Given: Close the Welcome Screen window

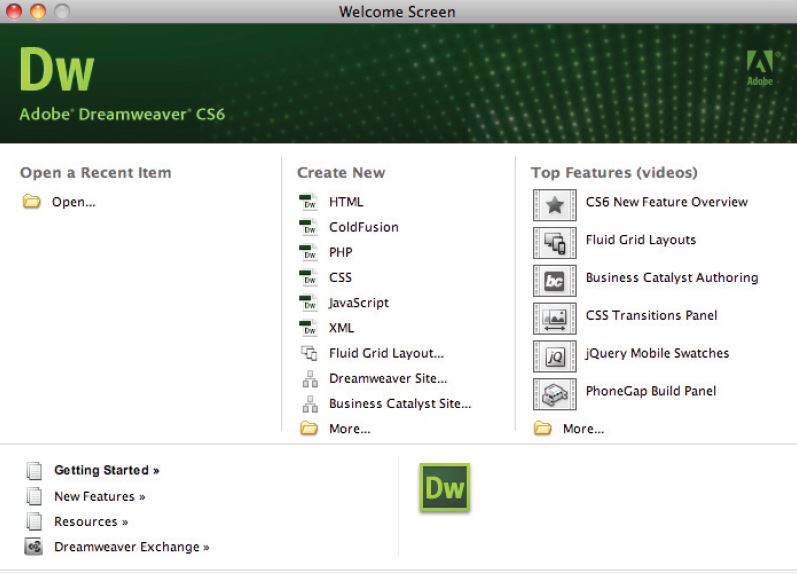Looking at the screenshot, I should click(x=14, y=11).
